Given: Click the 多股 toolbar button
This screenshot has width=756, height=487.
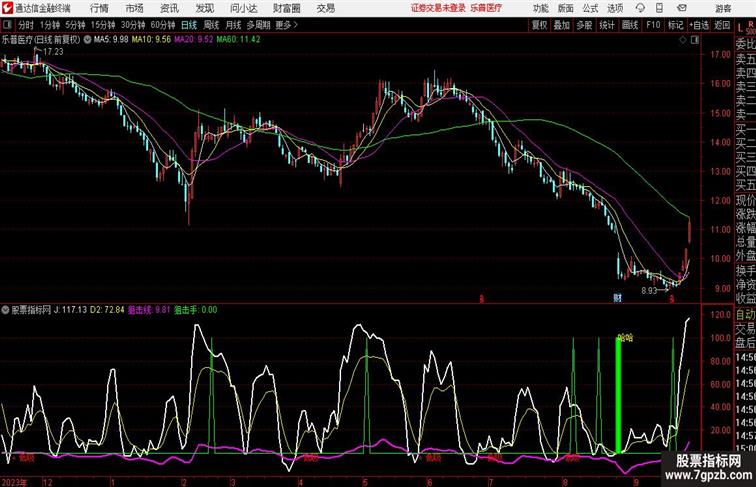Looking at the screenshot, I should (x=584, y=25).
